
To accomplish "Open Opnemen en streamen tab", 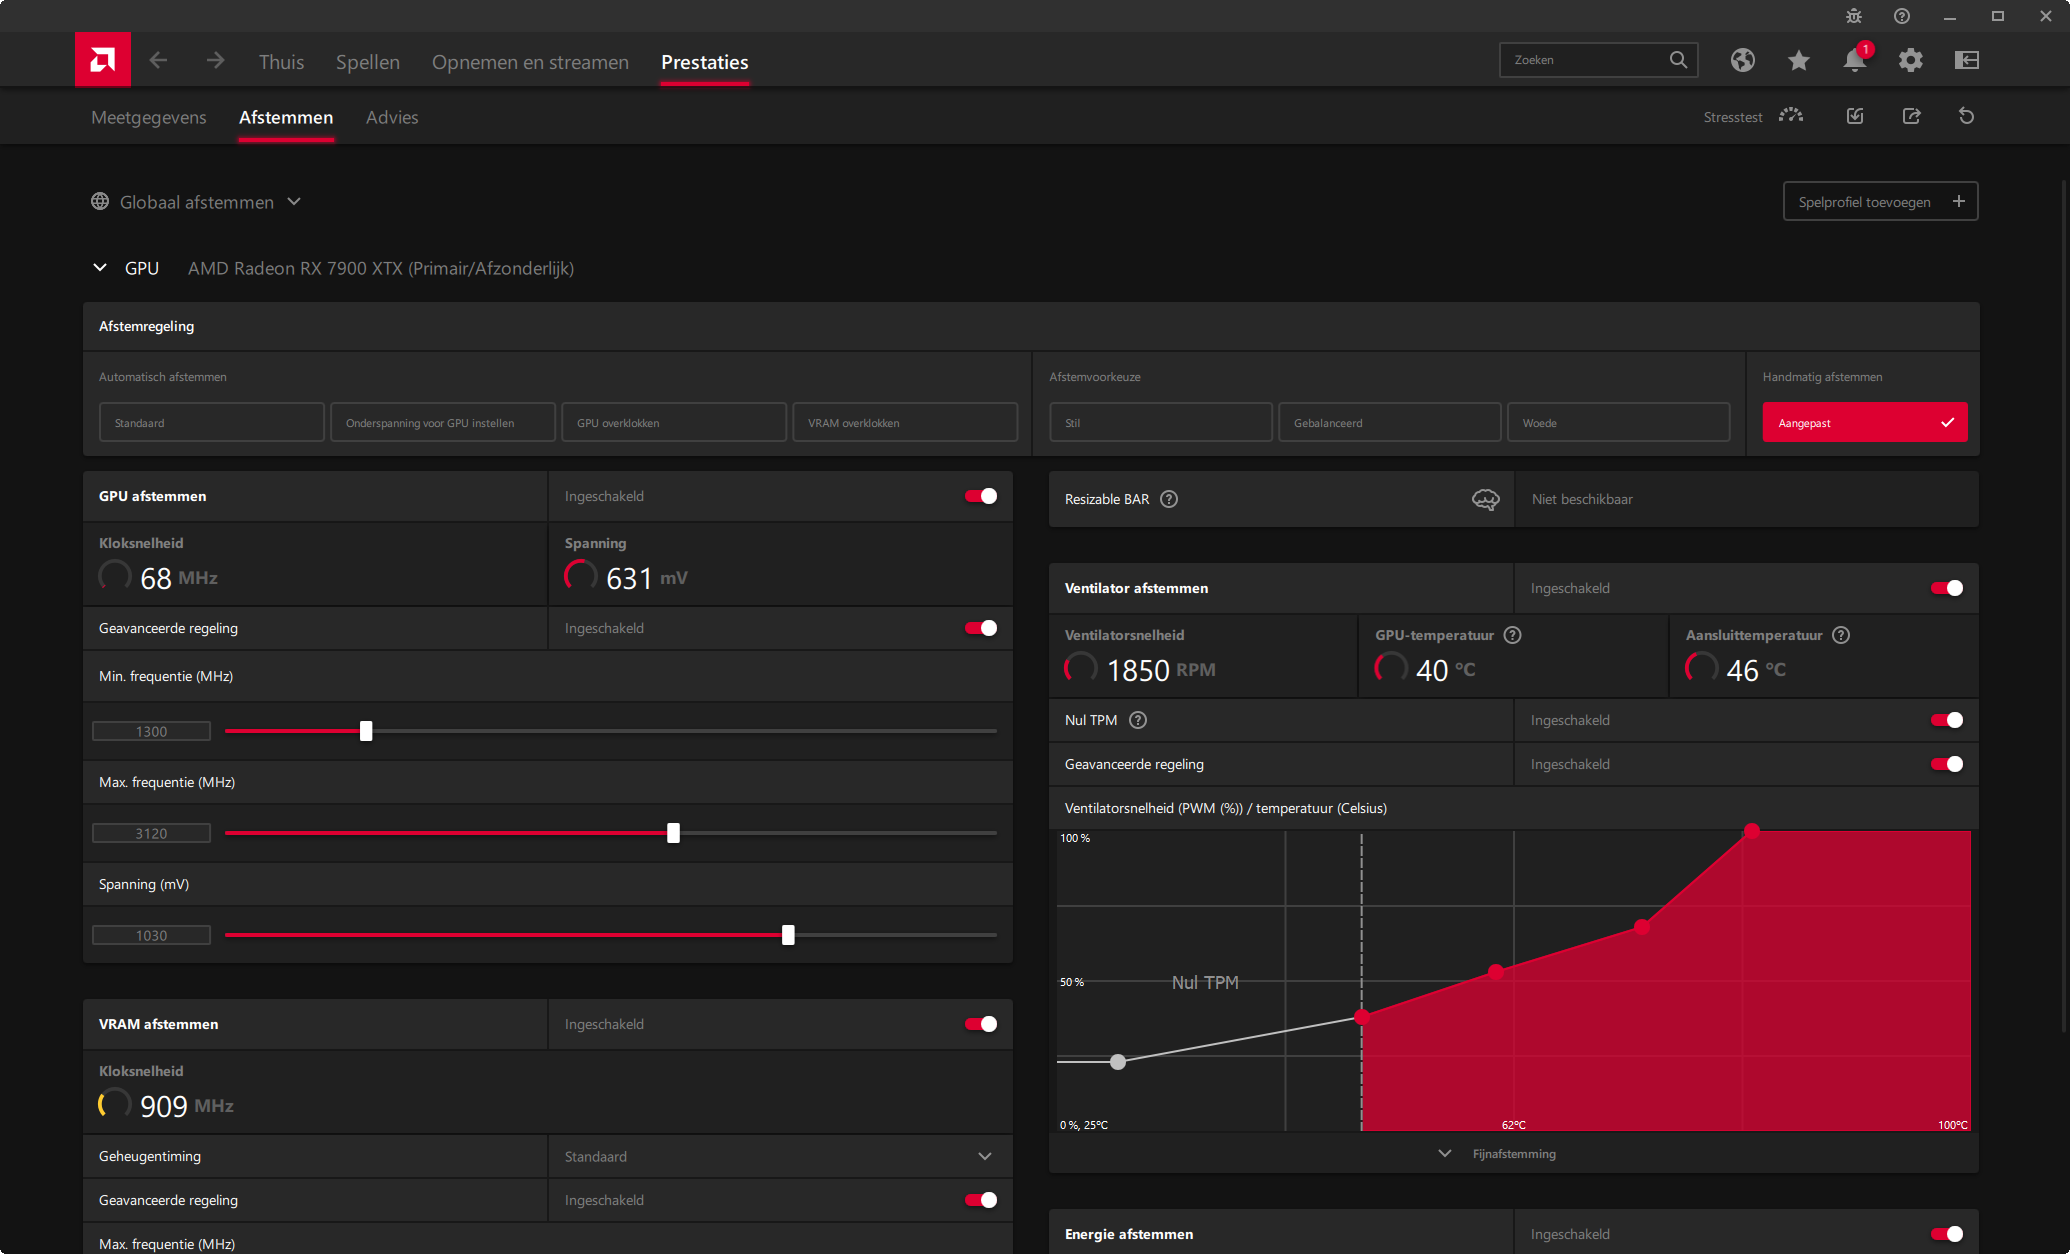I will point(530,62).
